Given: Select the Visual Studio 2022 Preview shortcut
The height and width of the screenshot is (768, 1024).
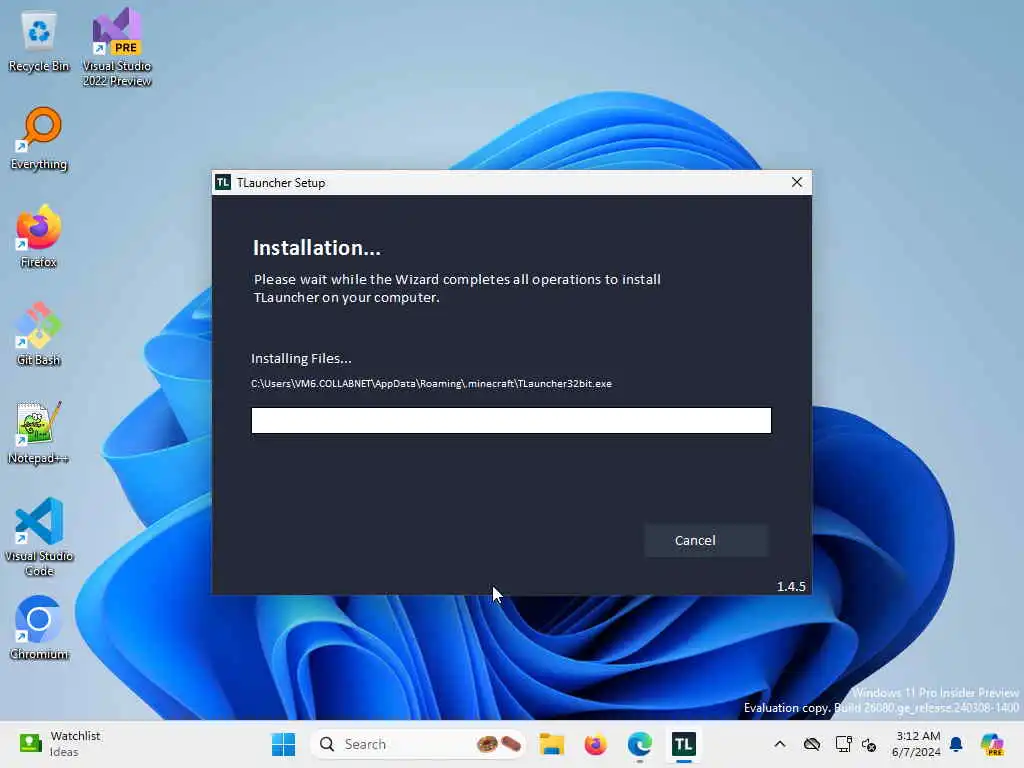Looking at the screenshot, I should click(x=117, y=47).
